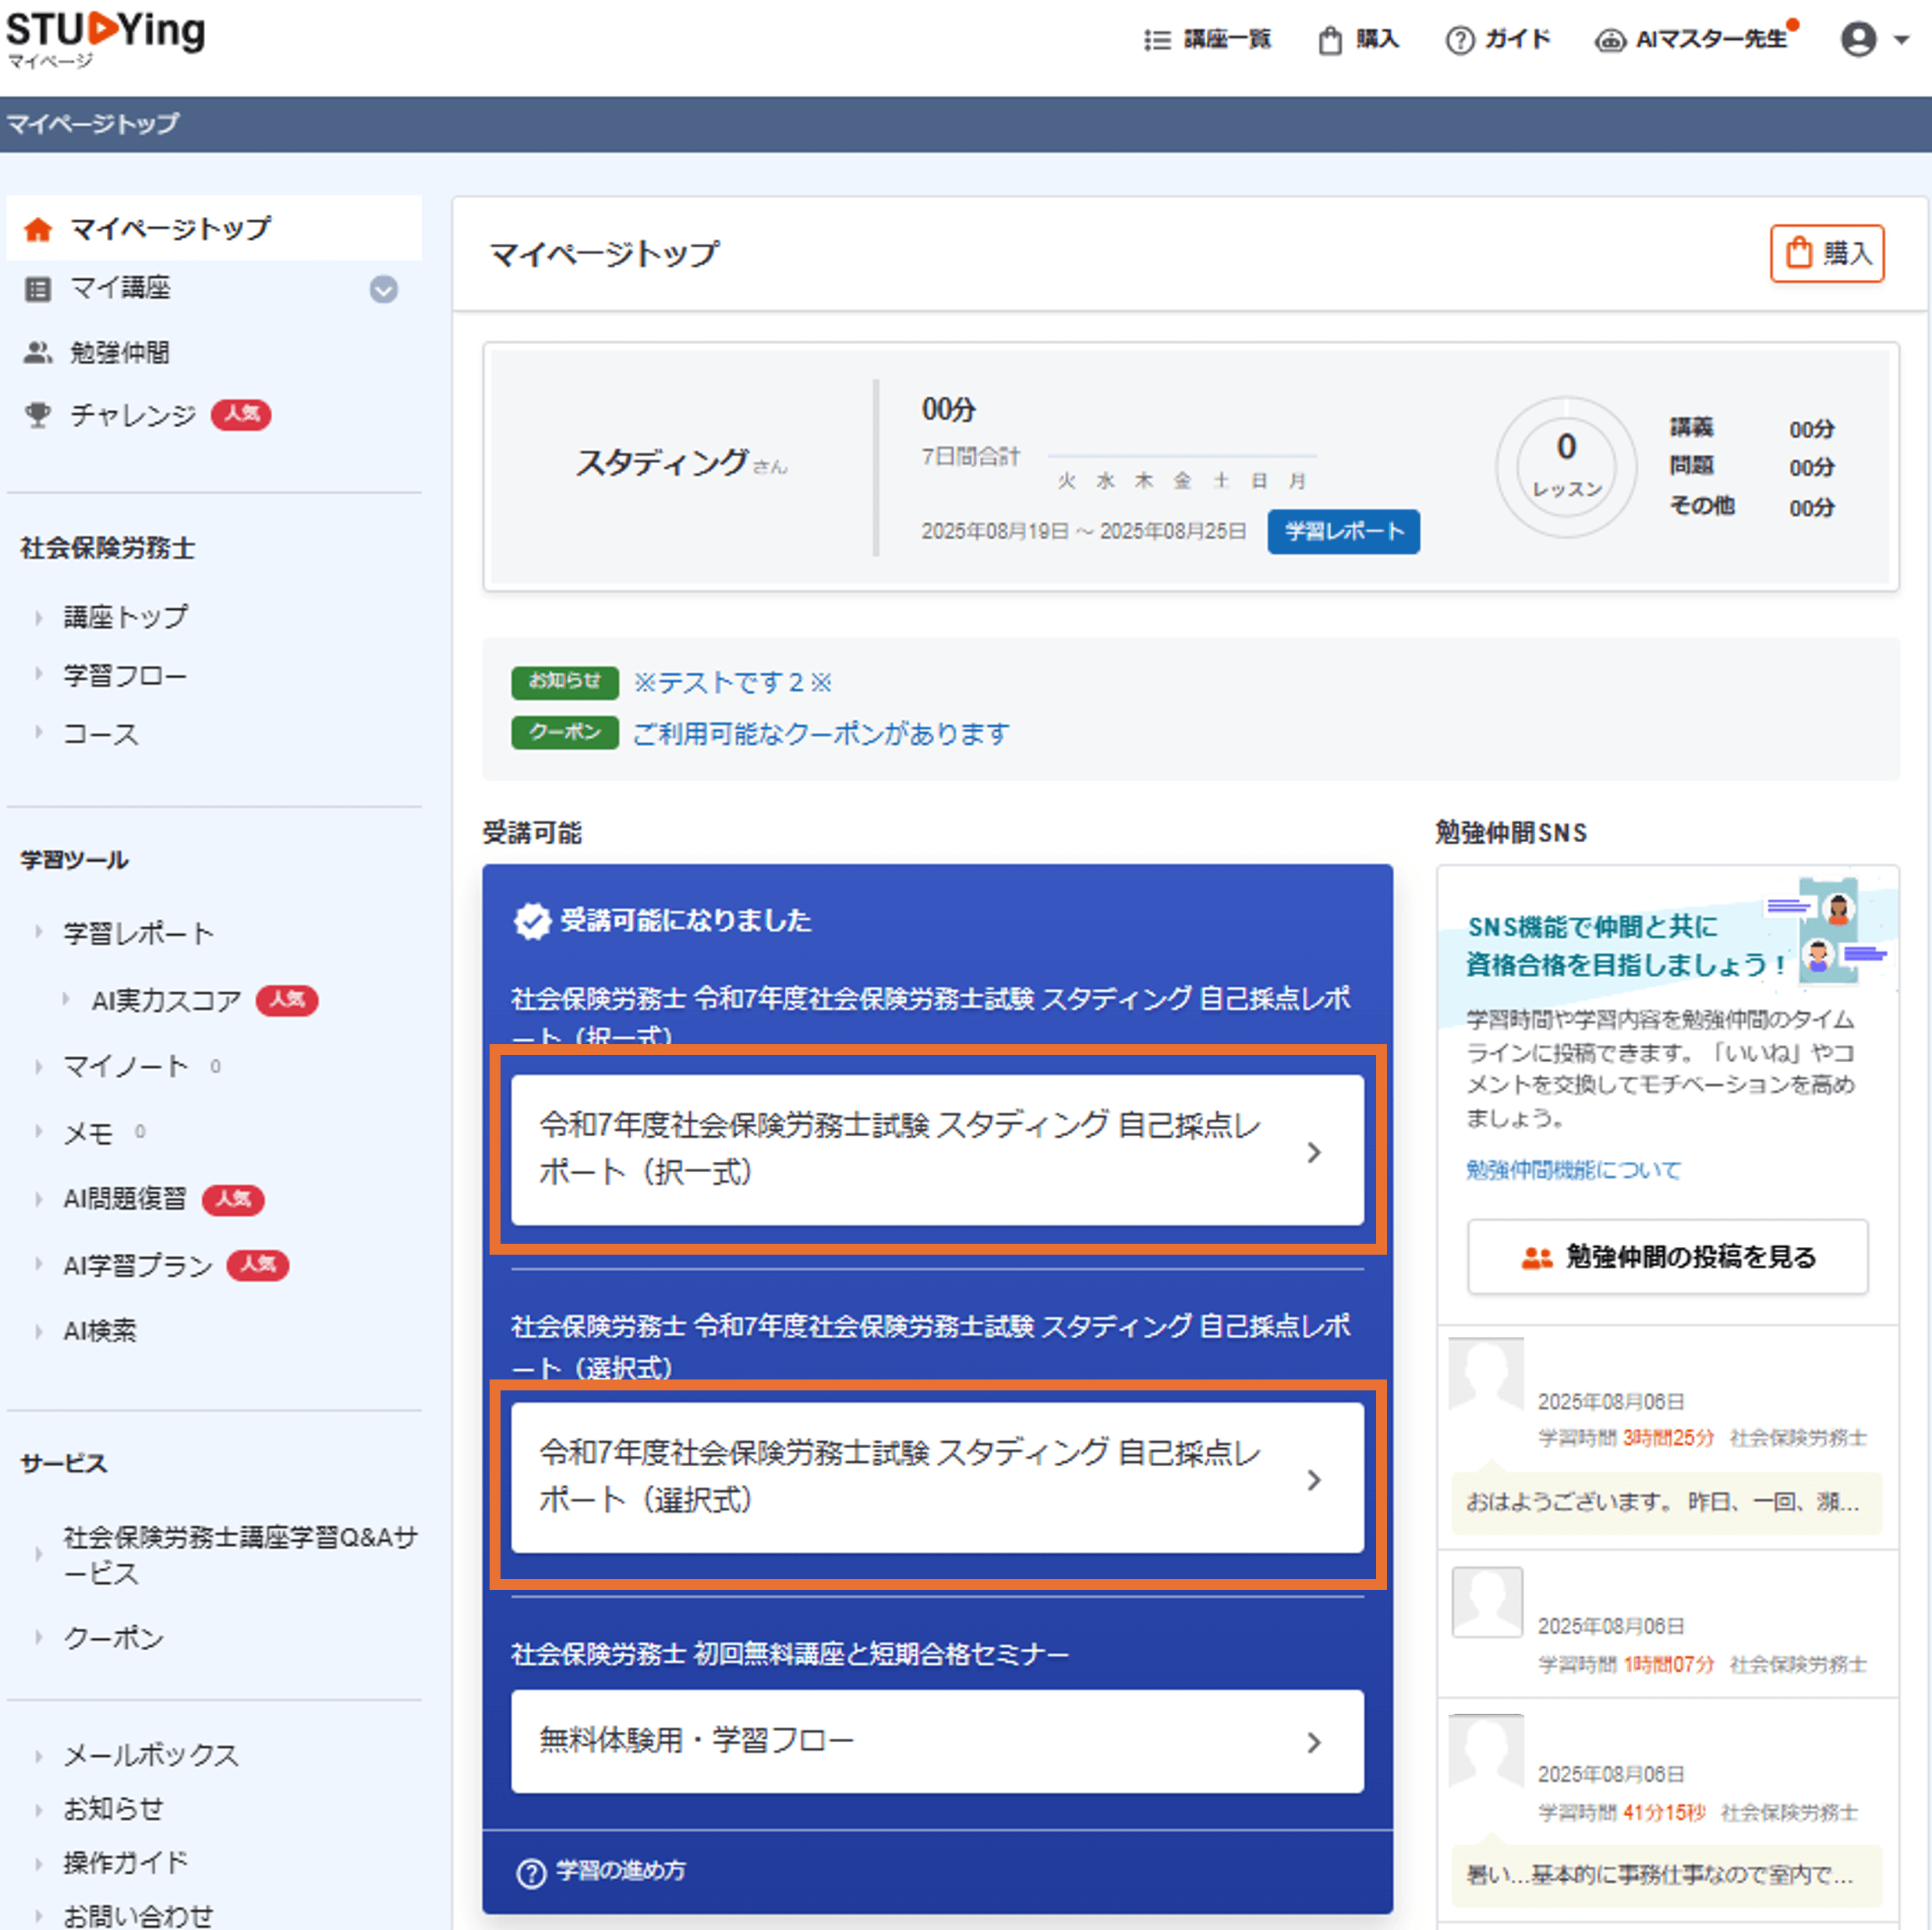Select マイ講座 sidebar menu item
The height and width of the screenshot is (1930, 1932).
point(120,289)
